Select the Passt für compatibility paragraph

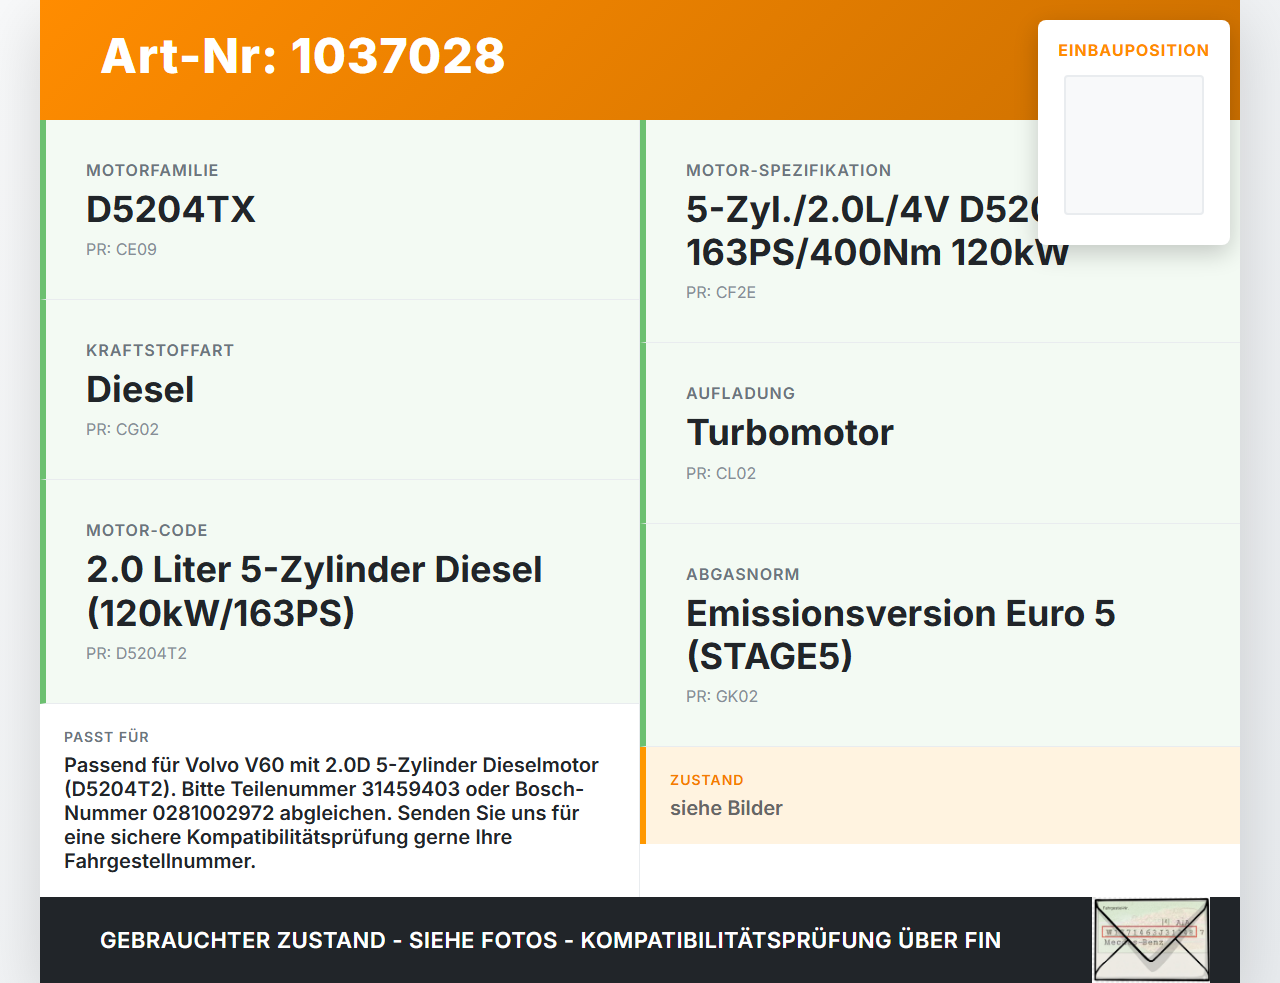coord(332,813)
